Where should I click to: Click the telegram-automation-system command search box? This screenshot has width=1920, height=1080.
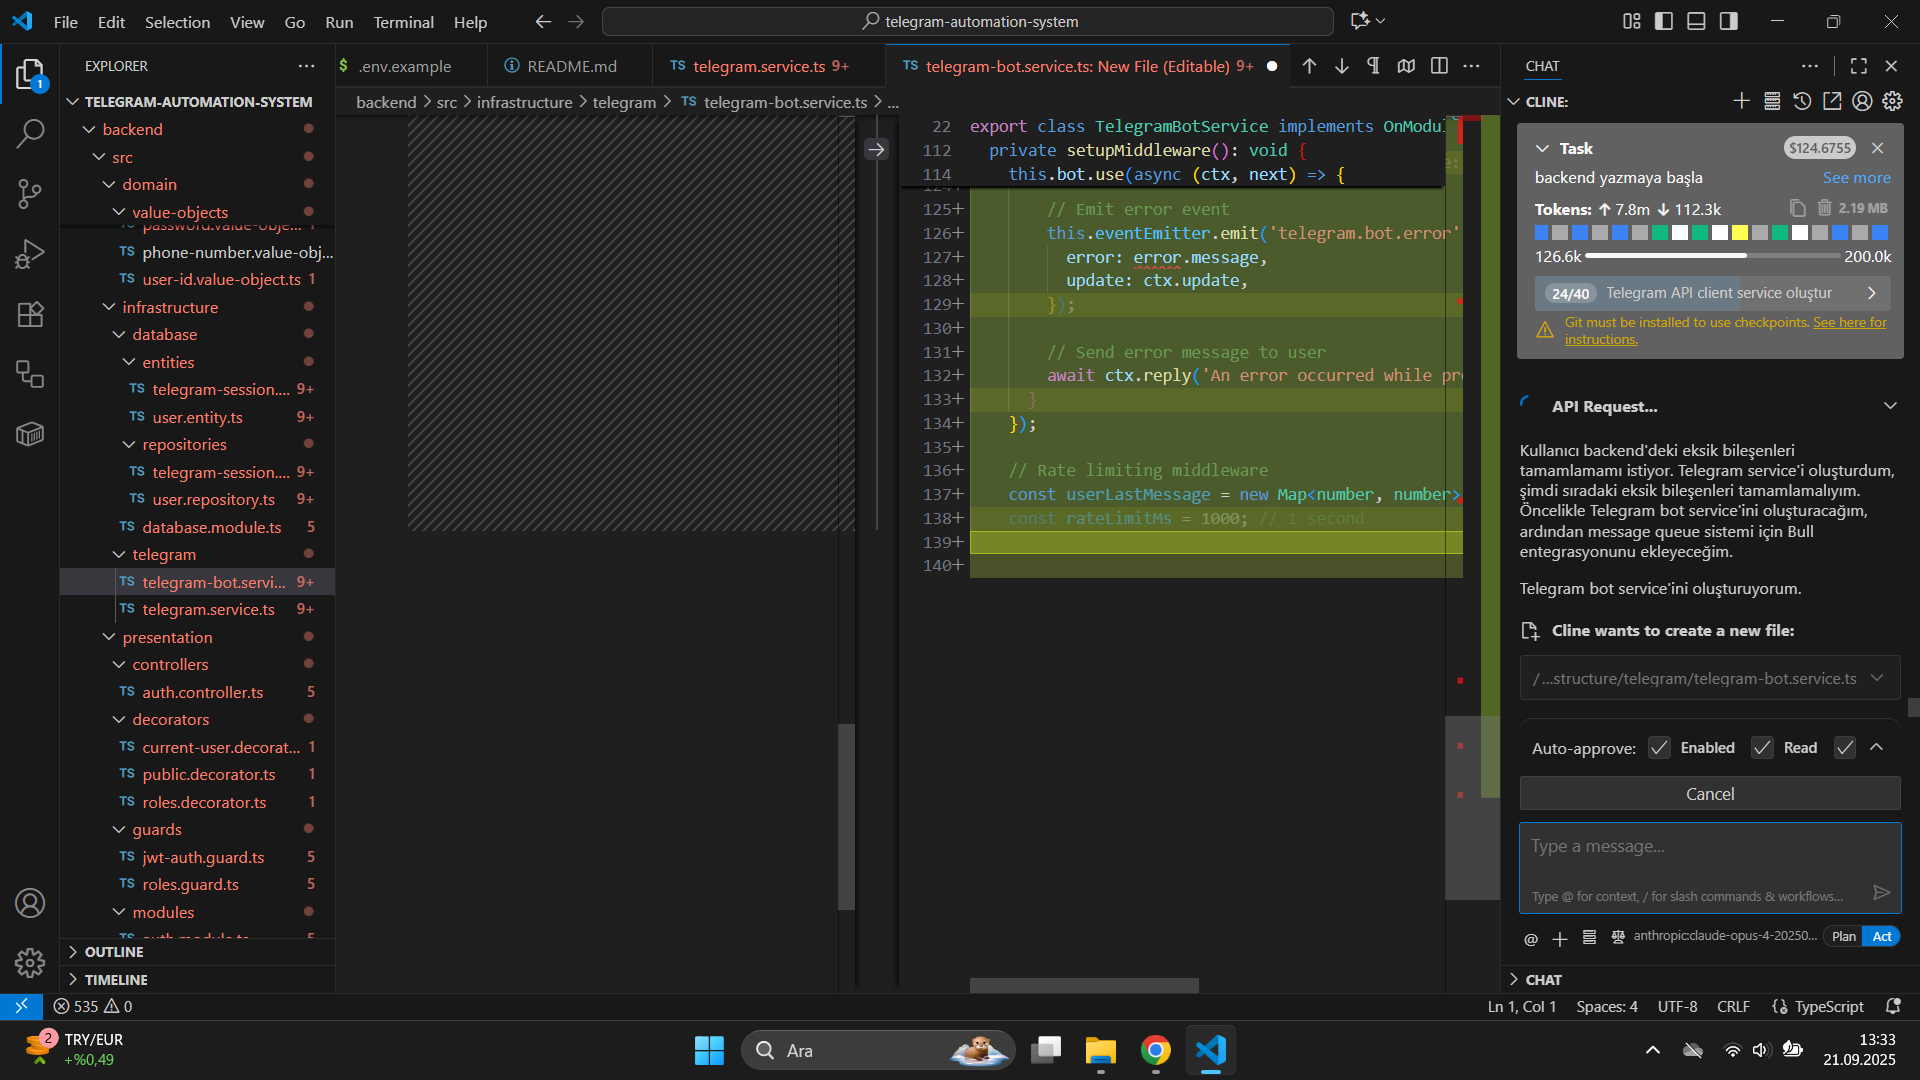(x=968, y=21)
